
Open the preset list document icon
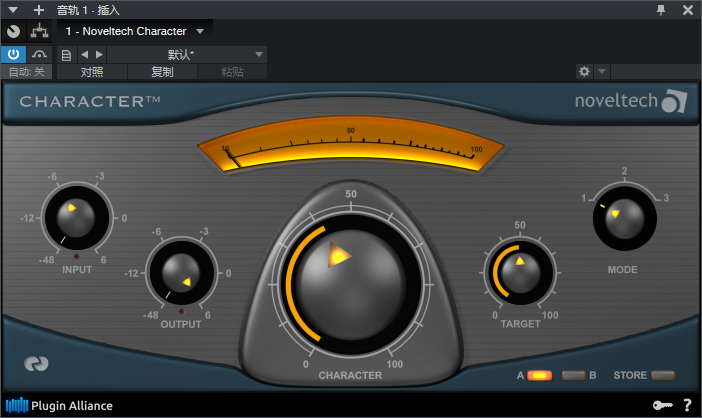(x=66, y=55)
